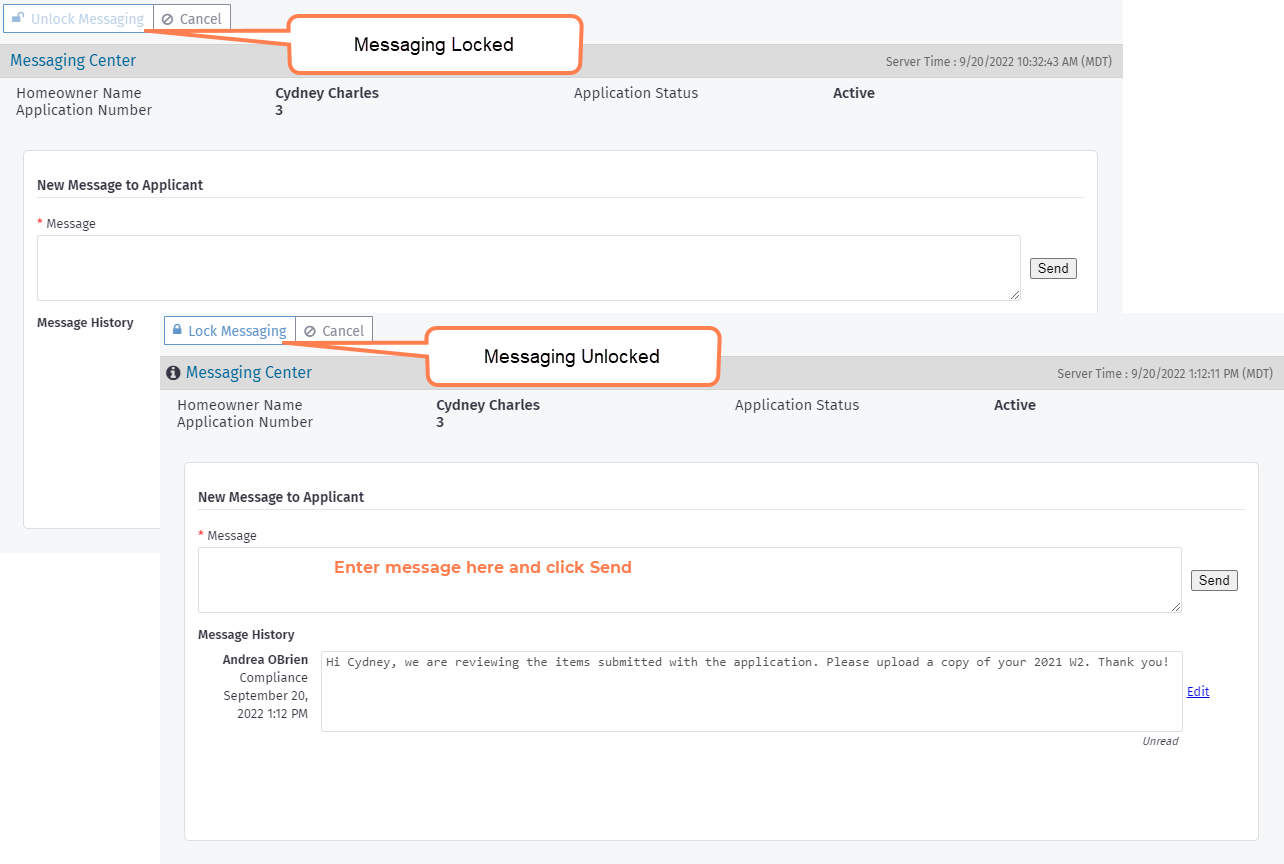Screen dimensions: 1284x864
Task: Click the Messaging Locked callout label
Action: tap(434, 45)
